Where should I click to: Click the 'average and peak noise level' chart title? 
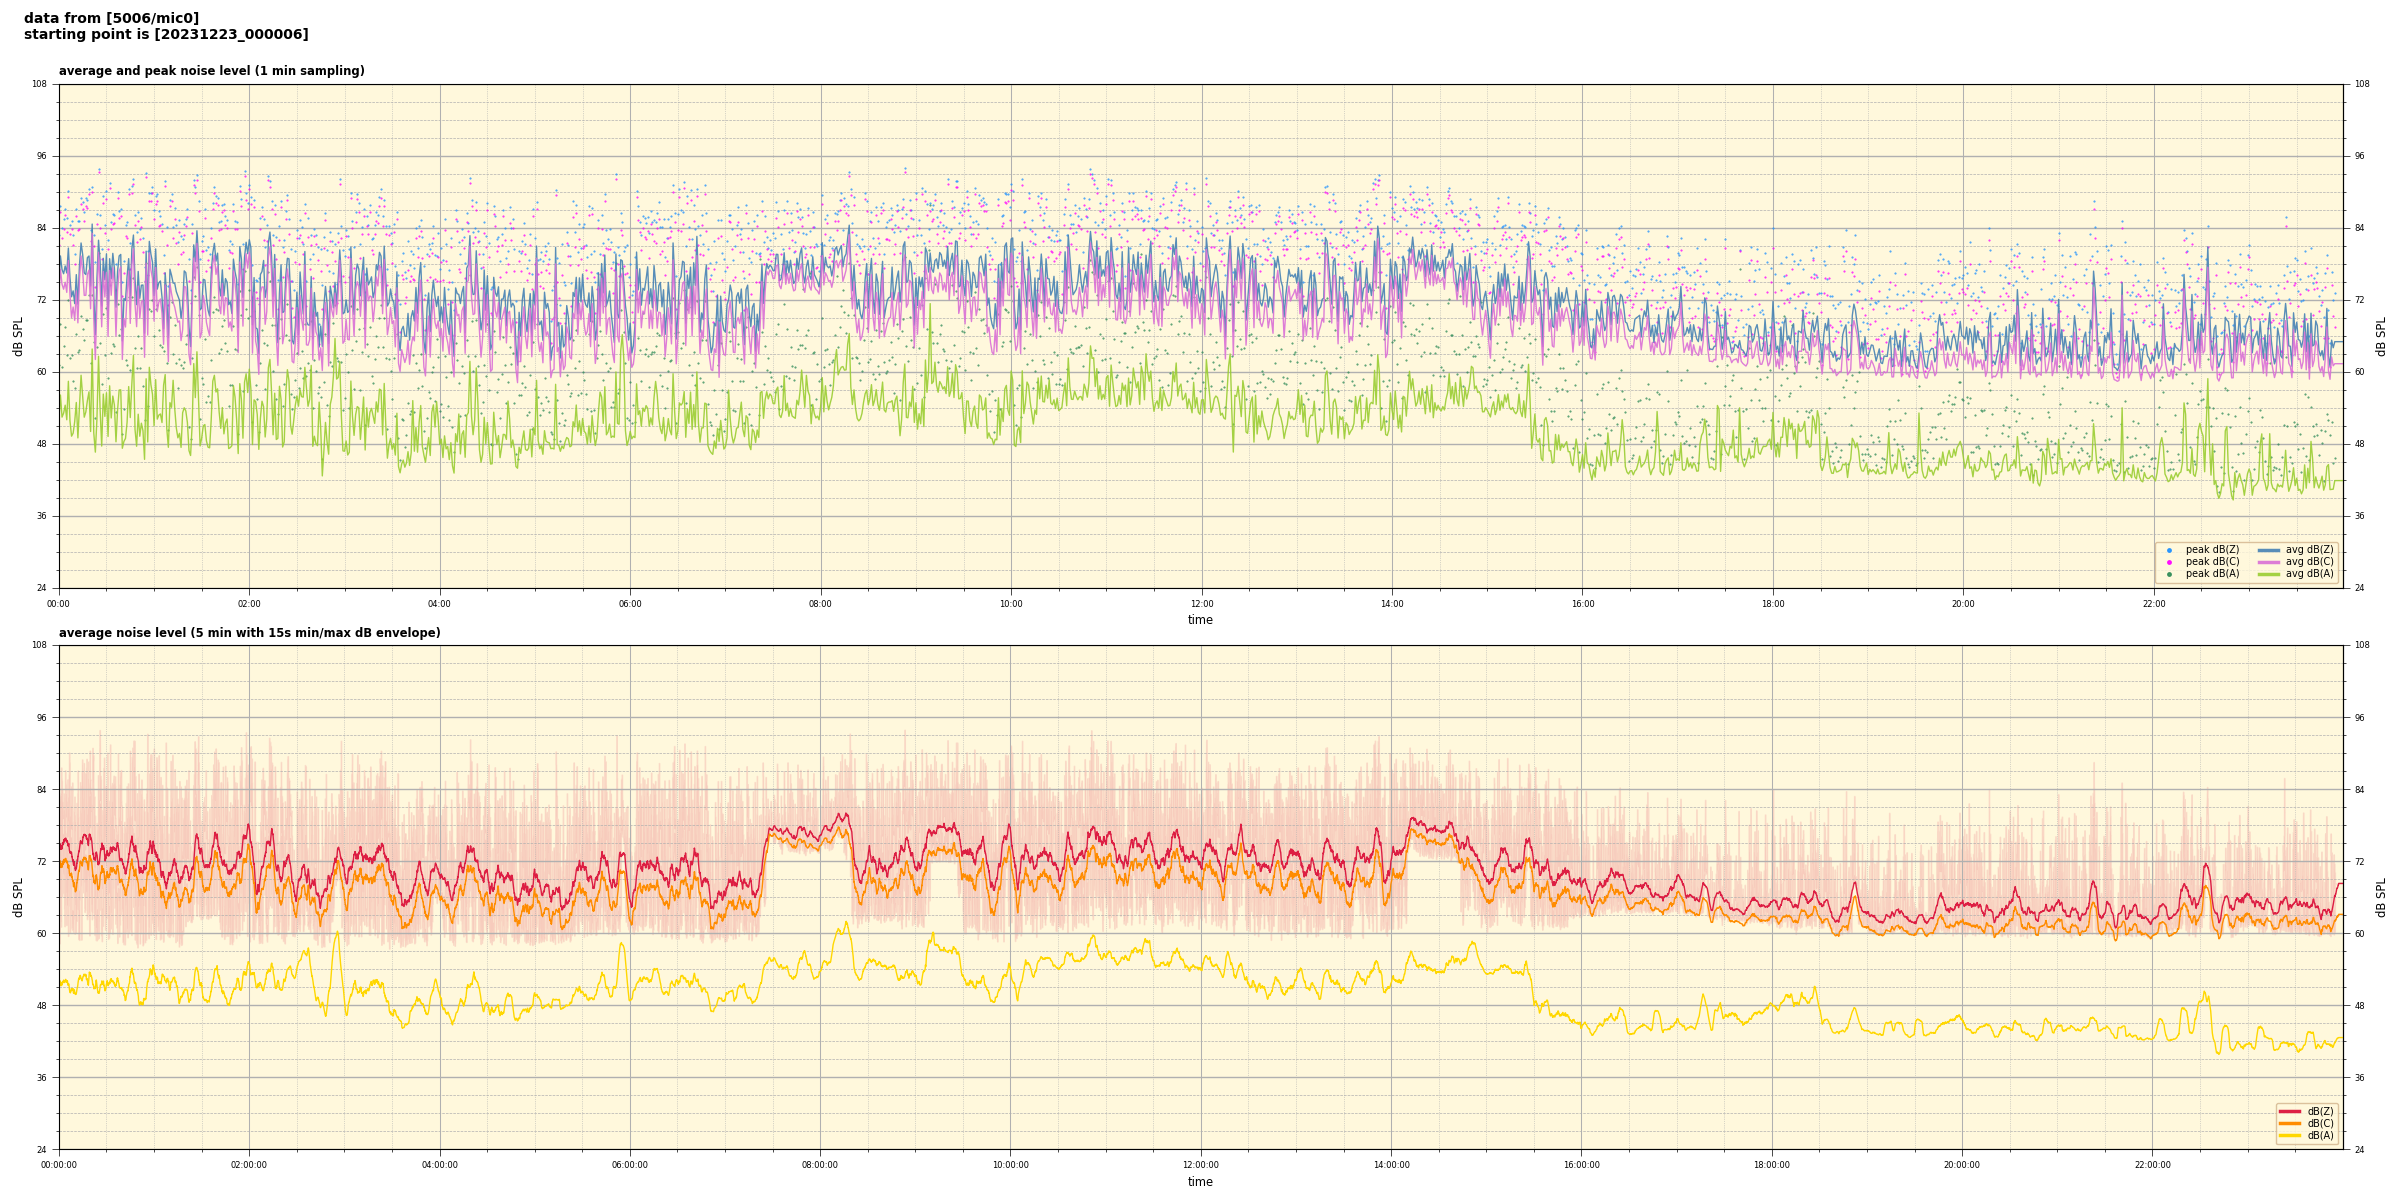(211, 71)
